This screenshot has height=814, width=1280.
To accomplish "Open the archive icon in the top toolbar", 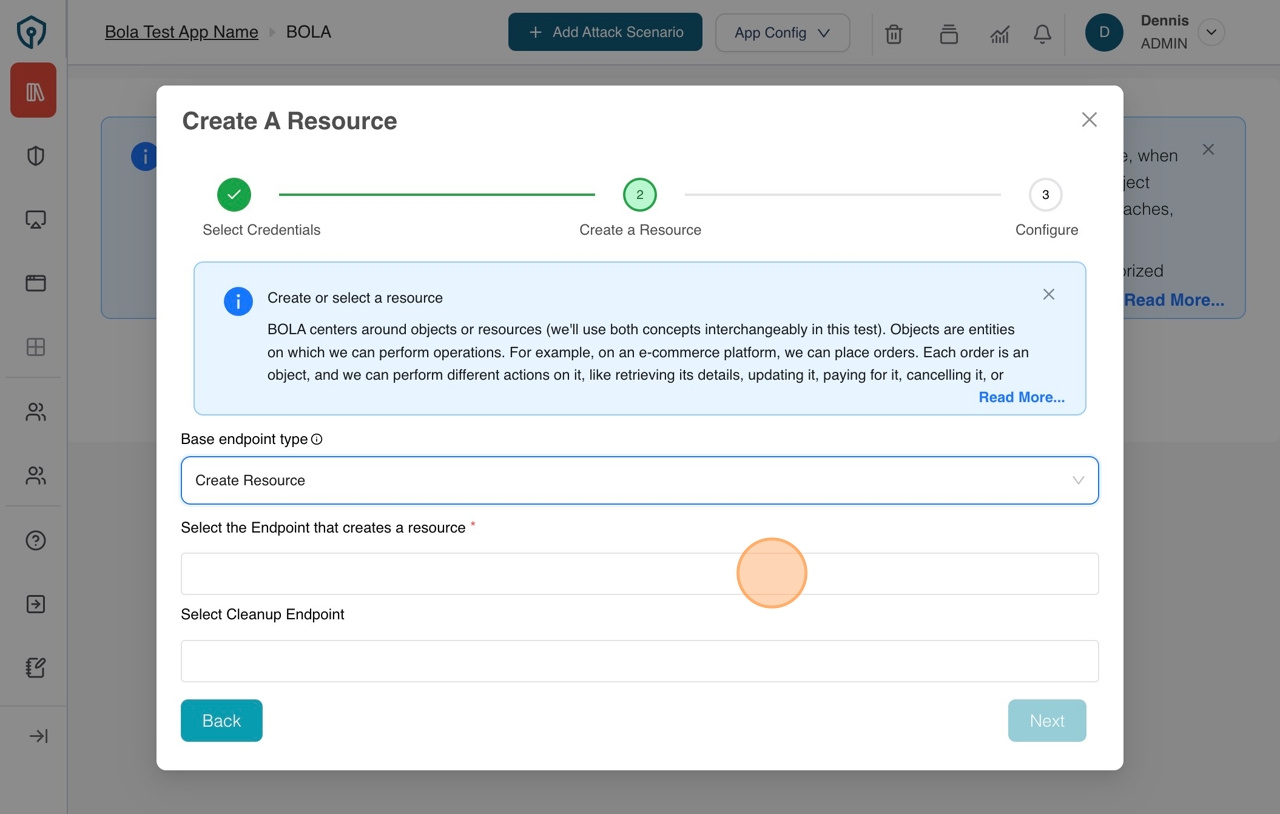I will click(947, 33).
